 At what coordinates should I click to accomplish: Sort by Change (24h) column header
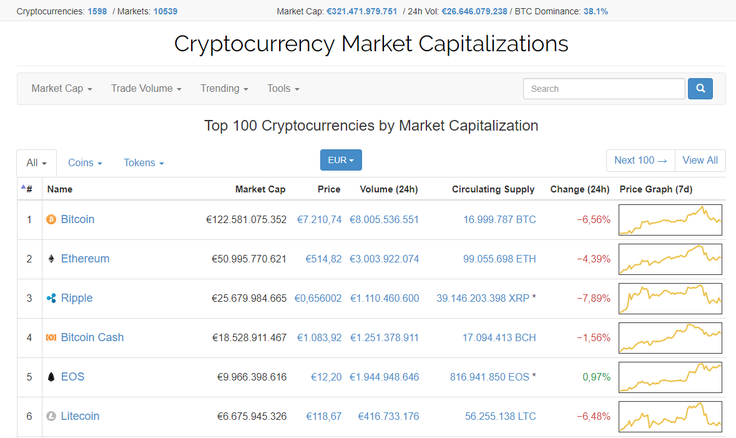[x=580, y=189]
